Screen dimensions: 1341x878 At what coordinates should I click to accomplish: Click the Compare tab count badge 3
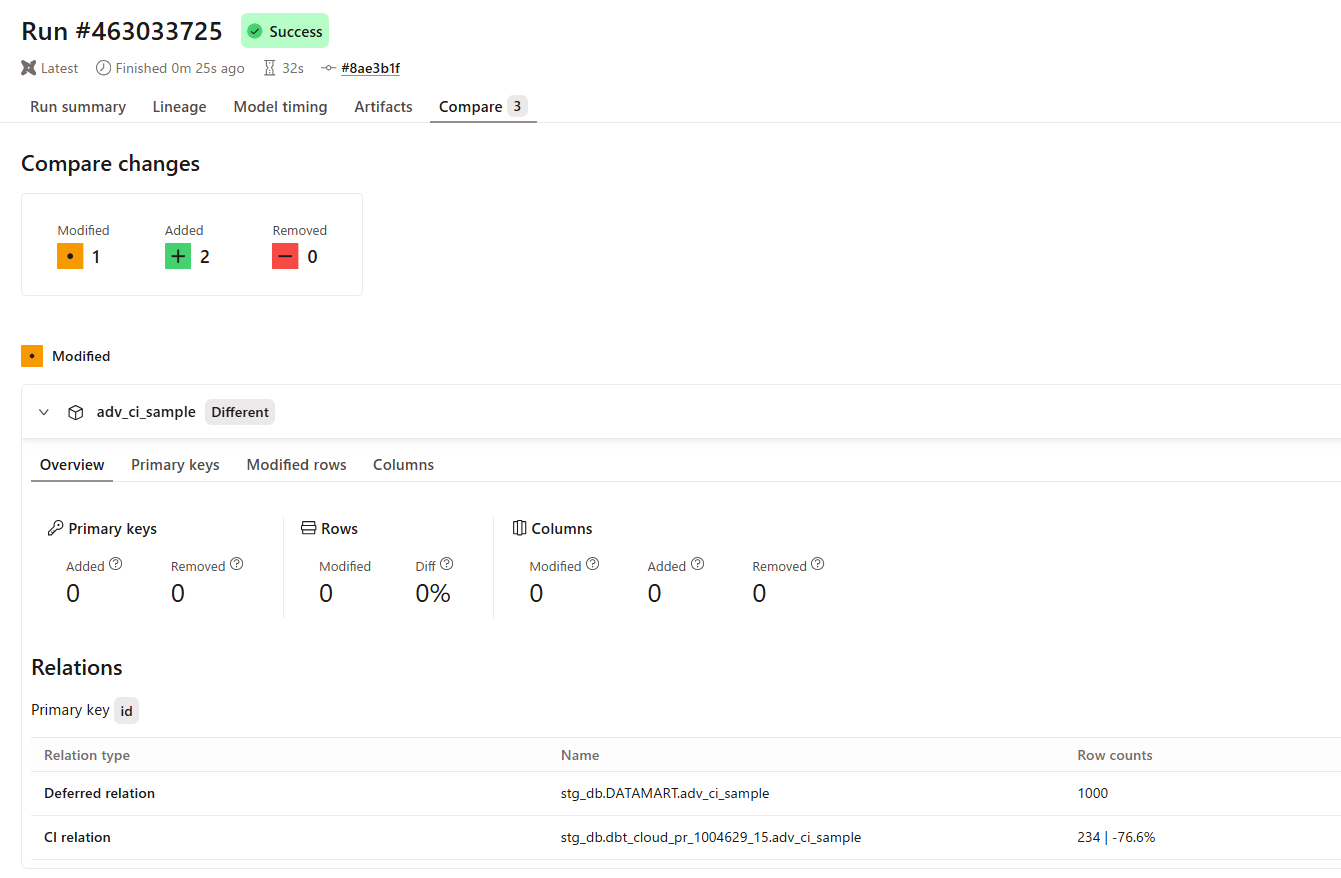pos(517,106)
